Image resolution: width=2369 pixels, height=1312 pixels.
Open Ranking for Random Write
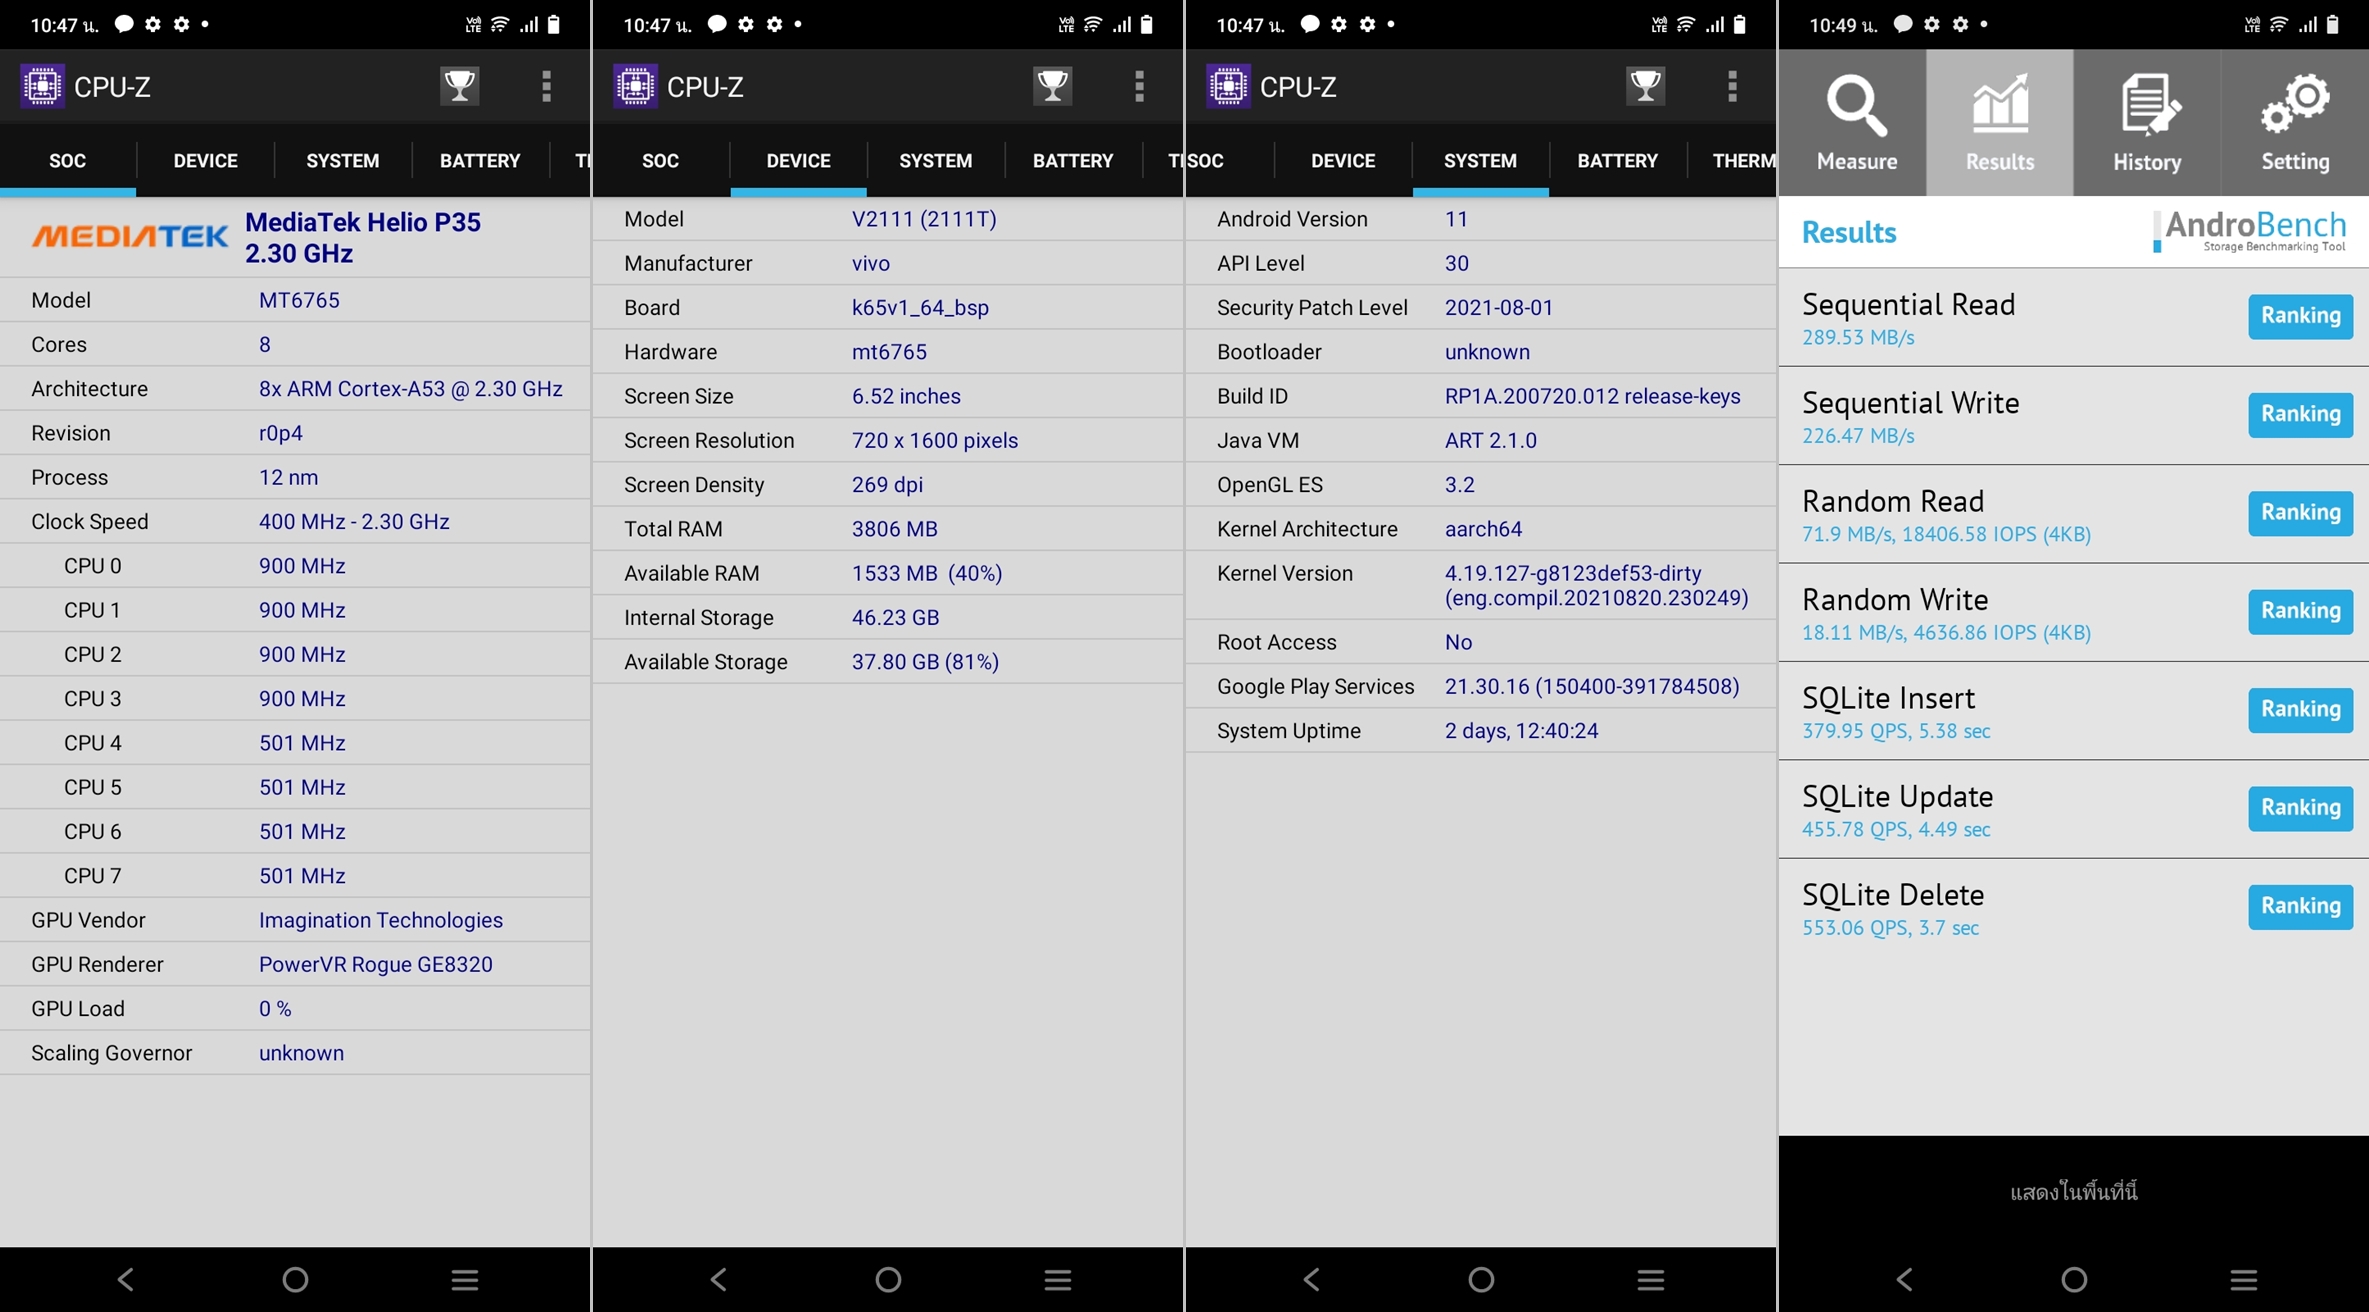[2300, 611]
